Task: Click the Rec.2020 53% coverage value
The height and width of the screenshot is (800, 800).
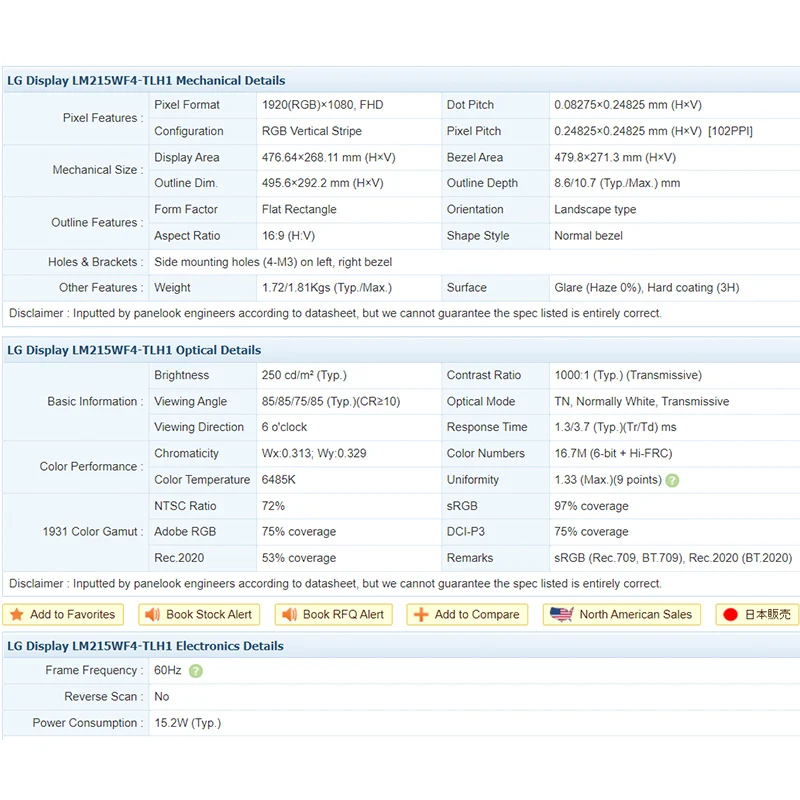Action: 299,558
